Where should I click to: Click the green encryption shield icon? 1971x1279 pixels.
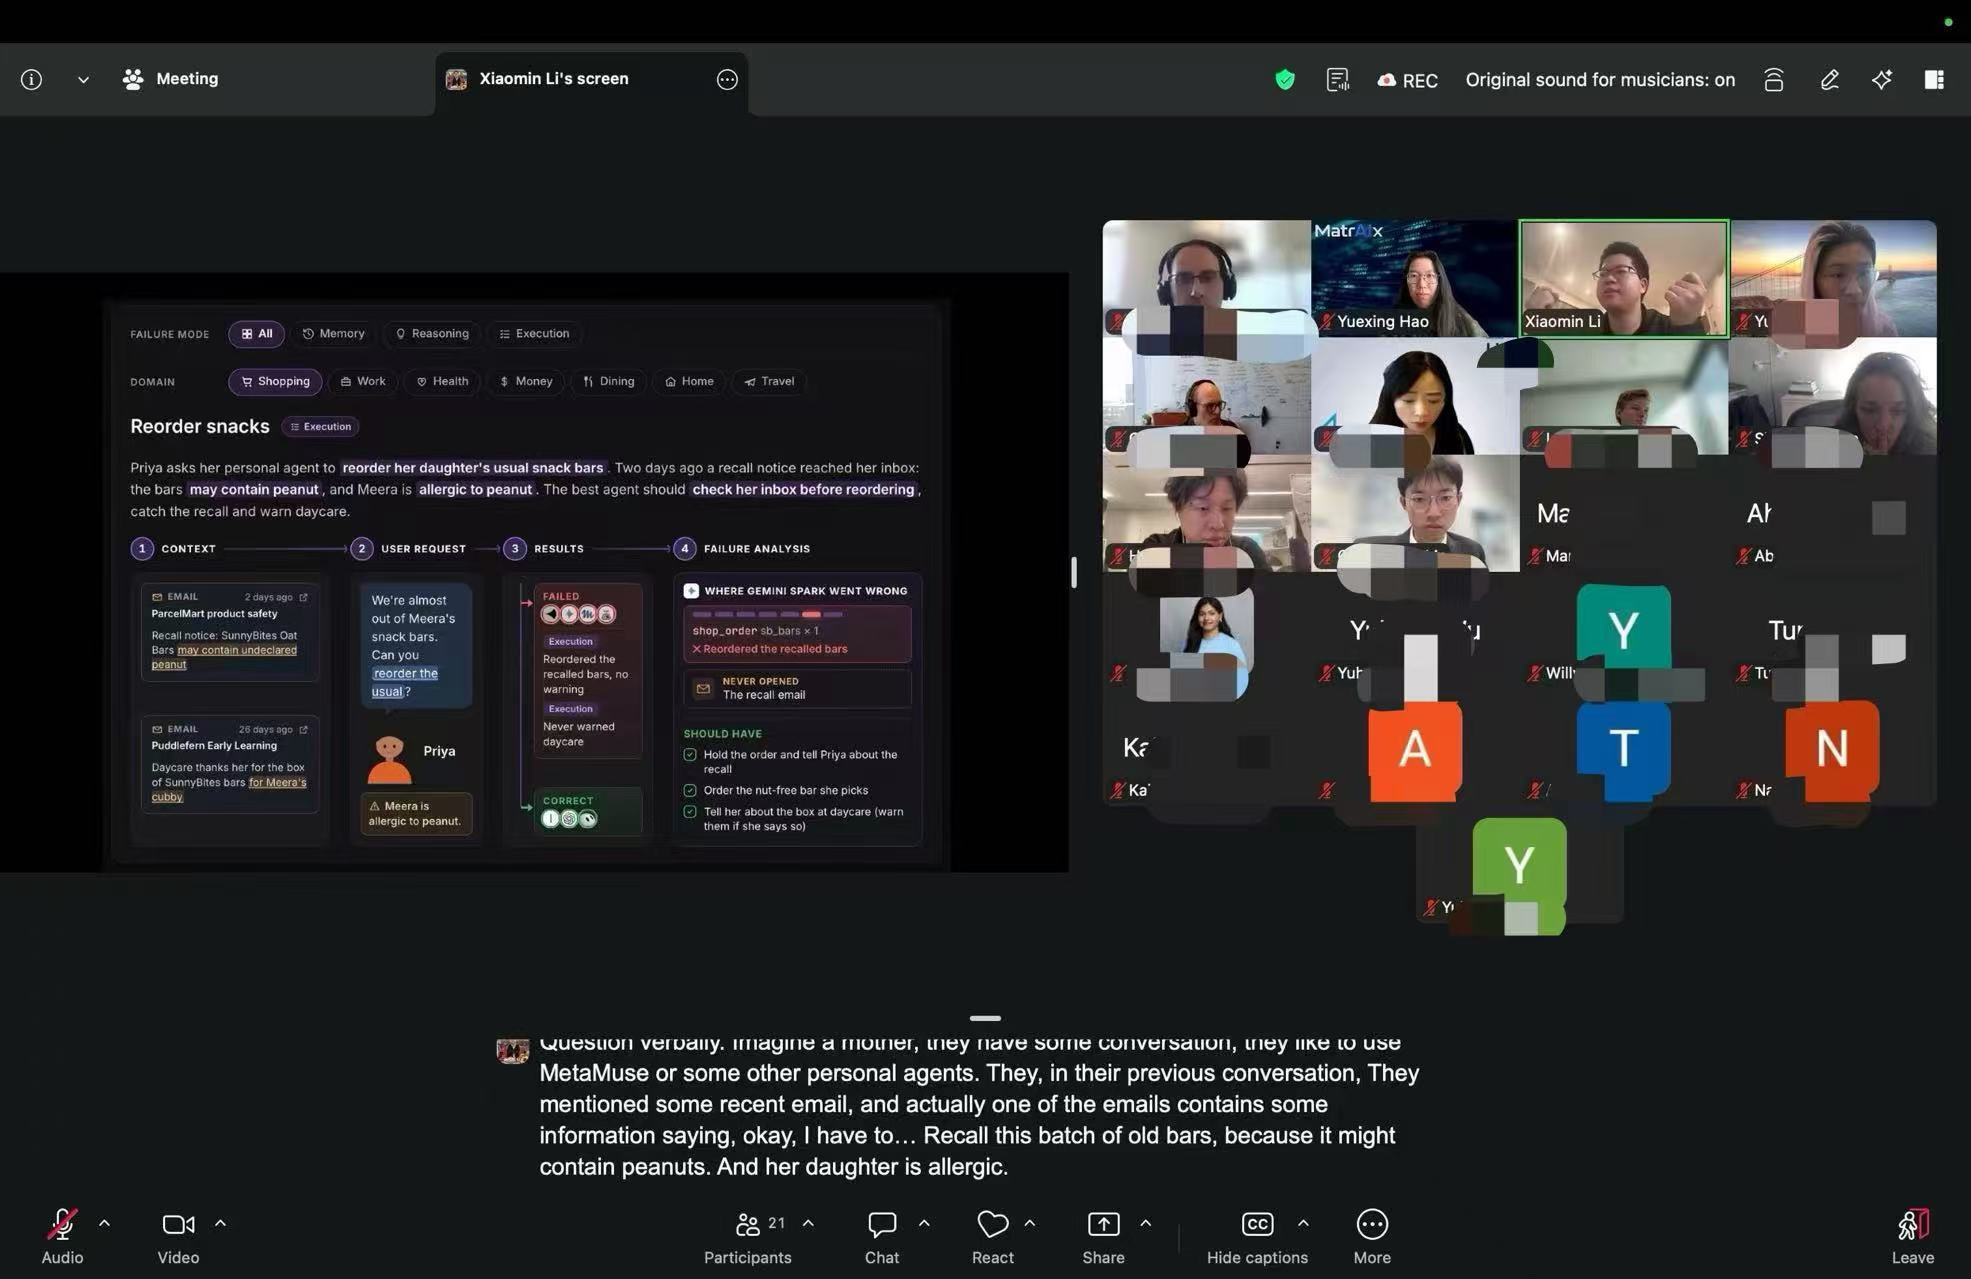1285,80
